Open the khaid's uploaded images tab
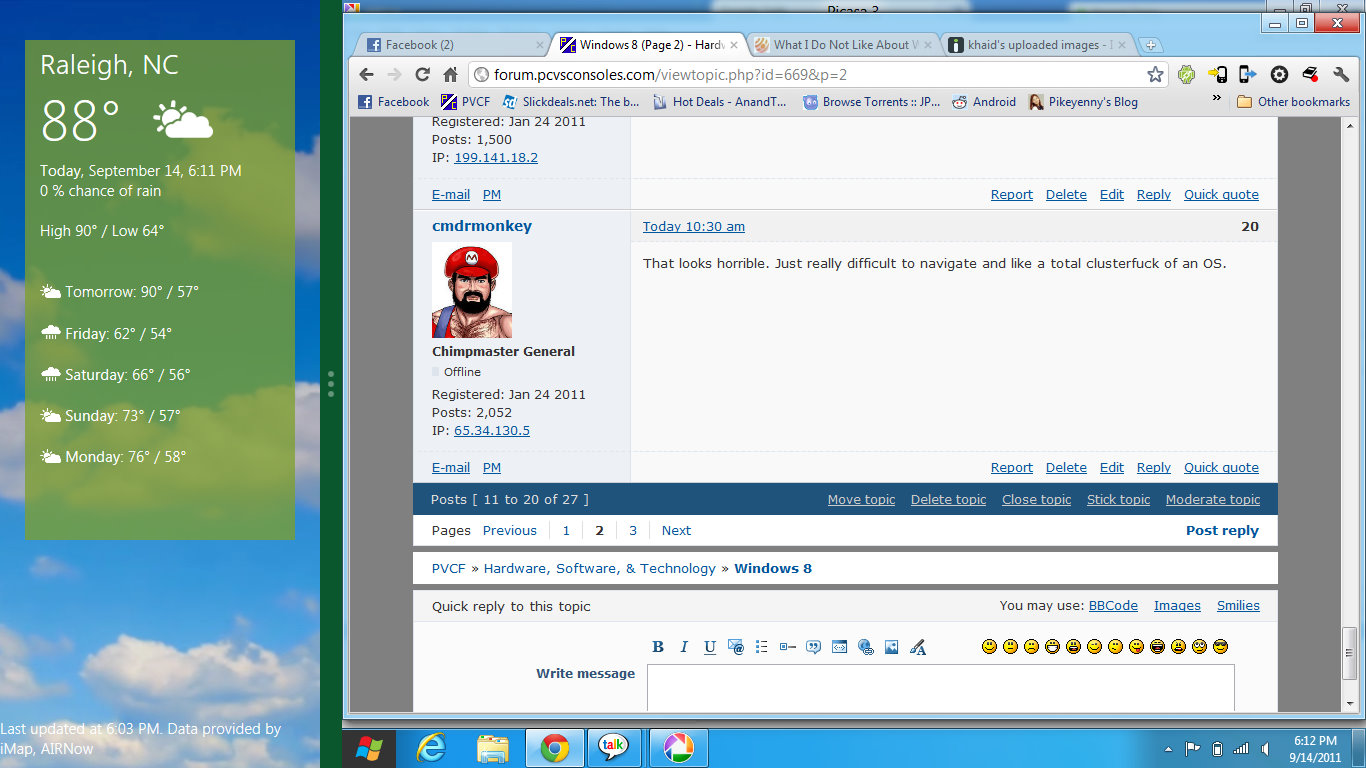This screenshot has height=768, width=1366. point(1038,45)
